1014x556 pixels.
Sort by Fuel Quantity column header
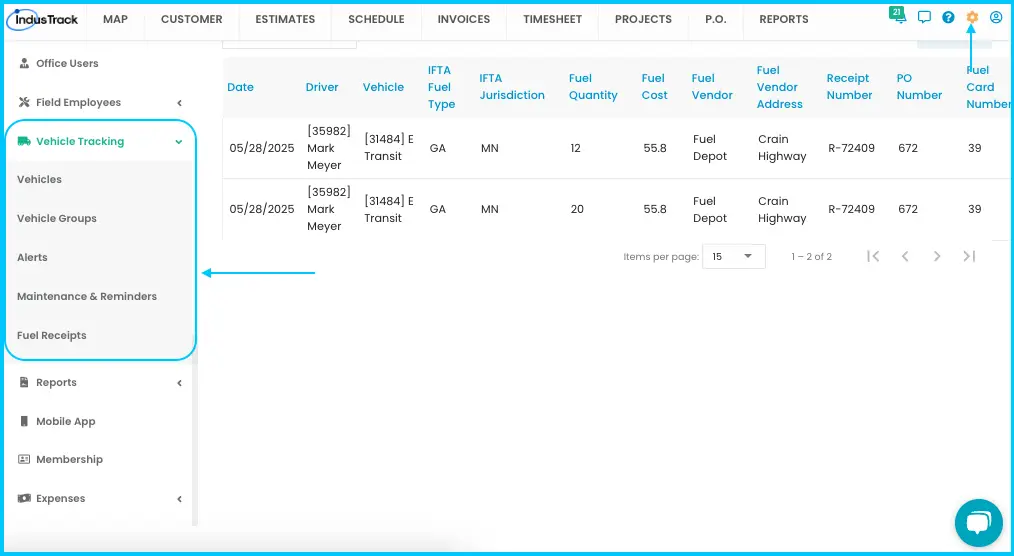point(593,87)
